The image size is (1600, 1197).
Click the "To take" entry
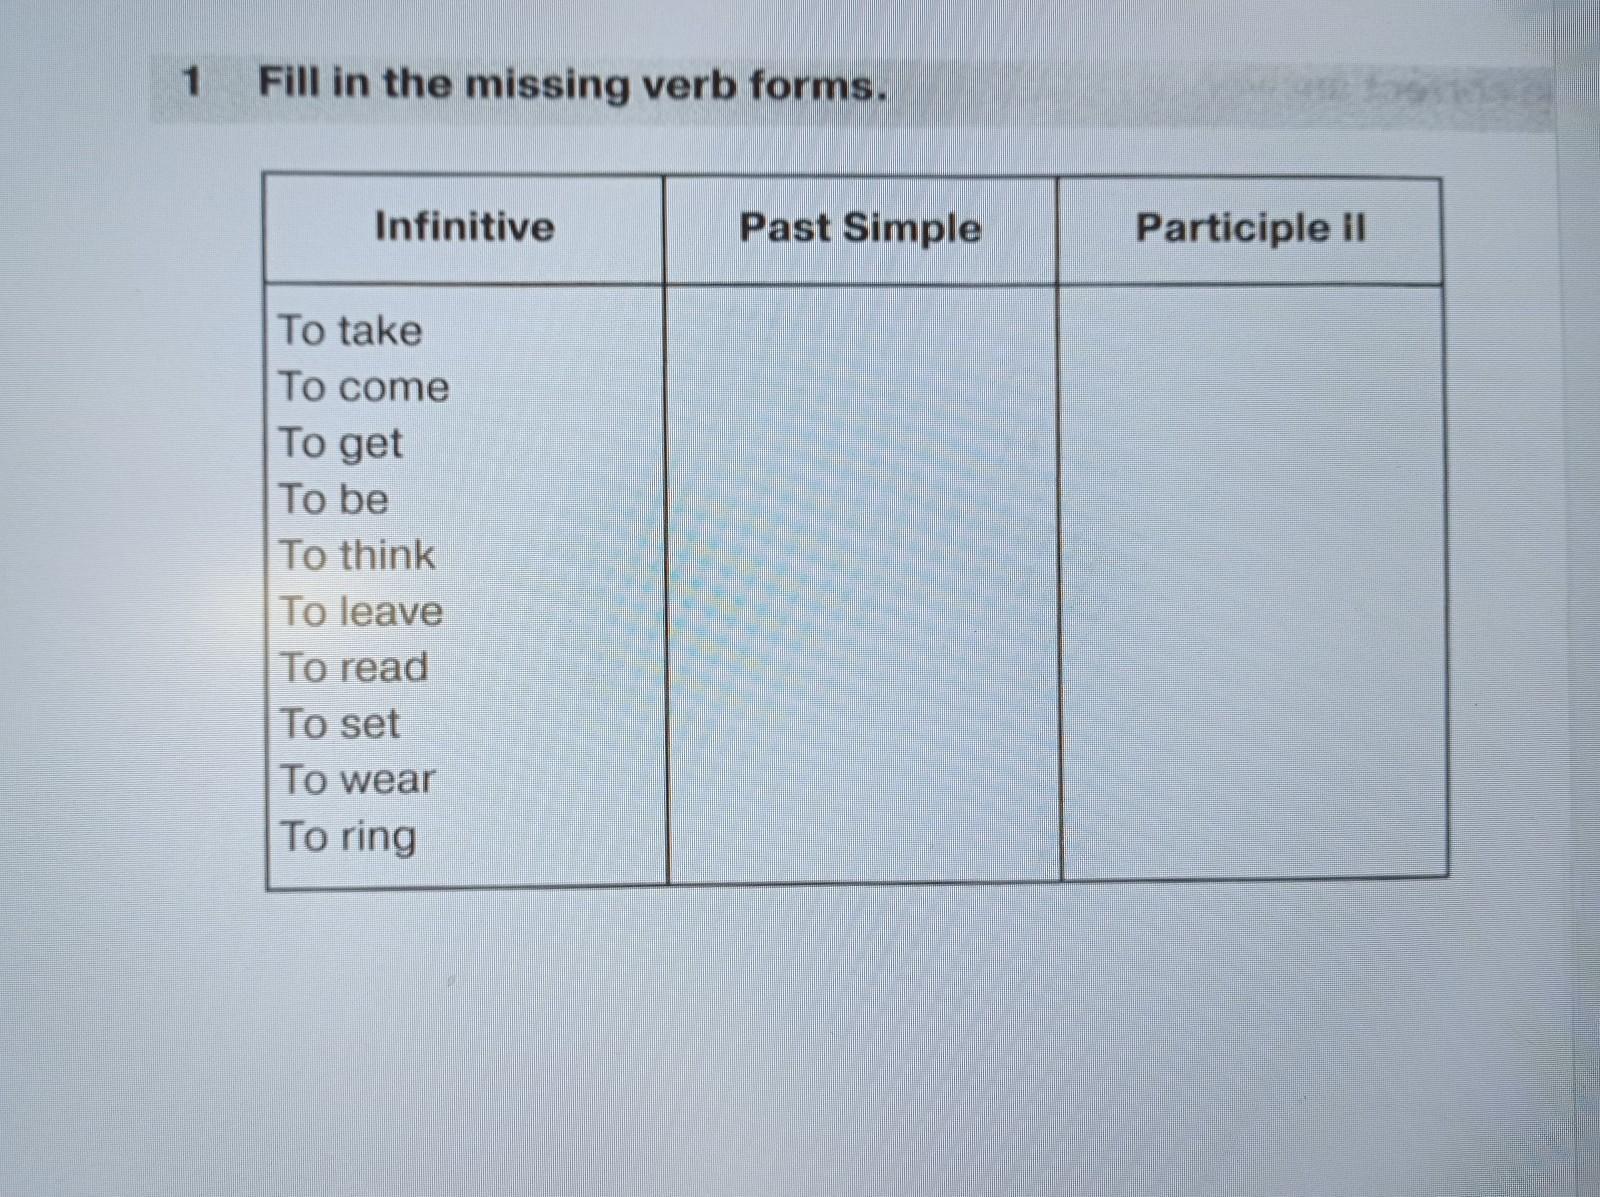(x=350, y=331)
